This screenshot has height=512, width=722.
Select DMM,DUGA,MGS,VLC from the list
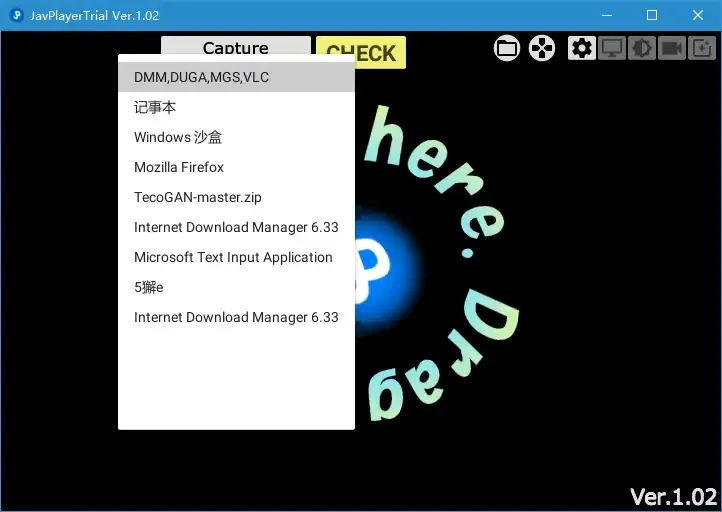[236, 77]
